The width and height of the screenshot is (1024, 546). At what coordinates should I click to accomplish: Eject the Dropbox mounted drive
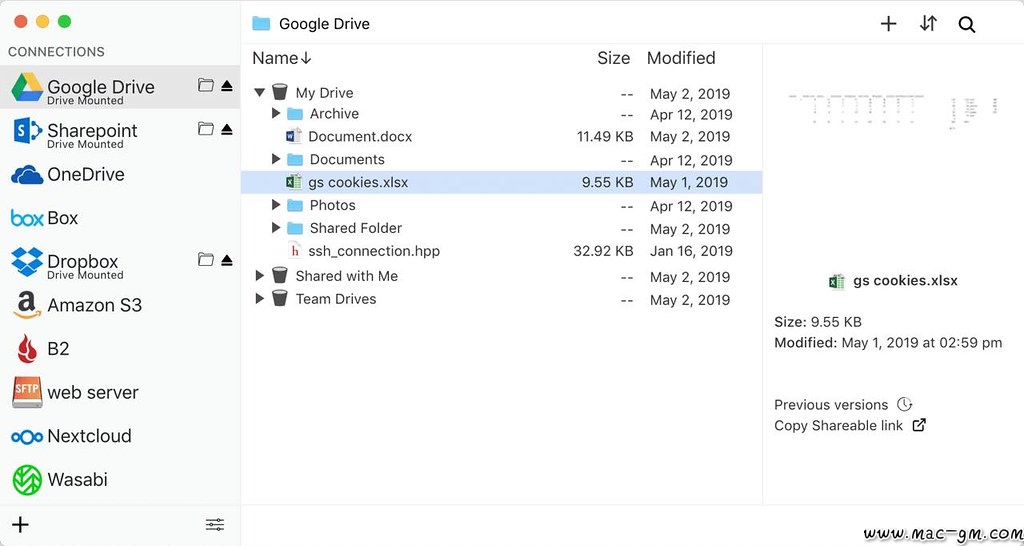click(227, 261)
